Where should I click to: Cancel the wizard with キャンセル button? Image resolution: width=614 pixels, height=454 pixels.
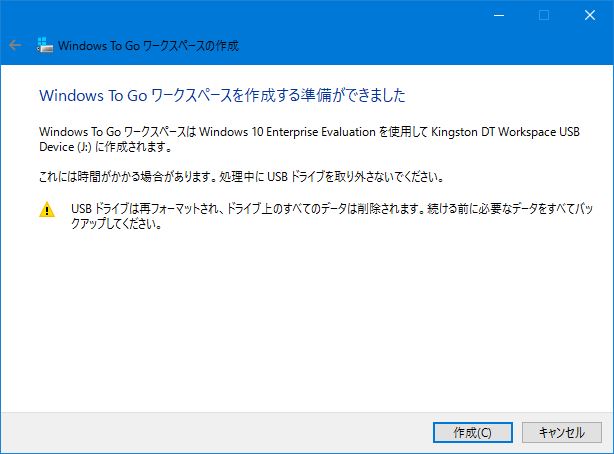click(x=562, y=432)
